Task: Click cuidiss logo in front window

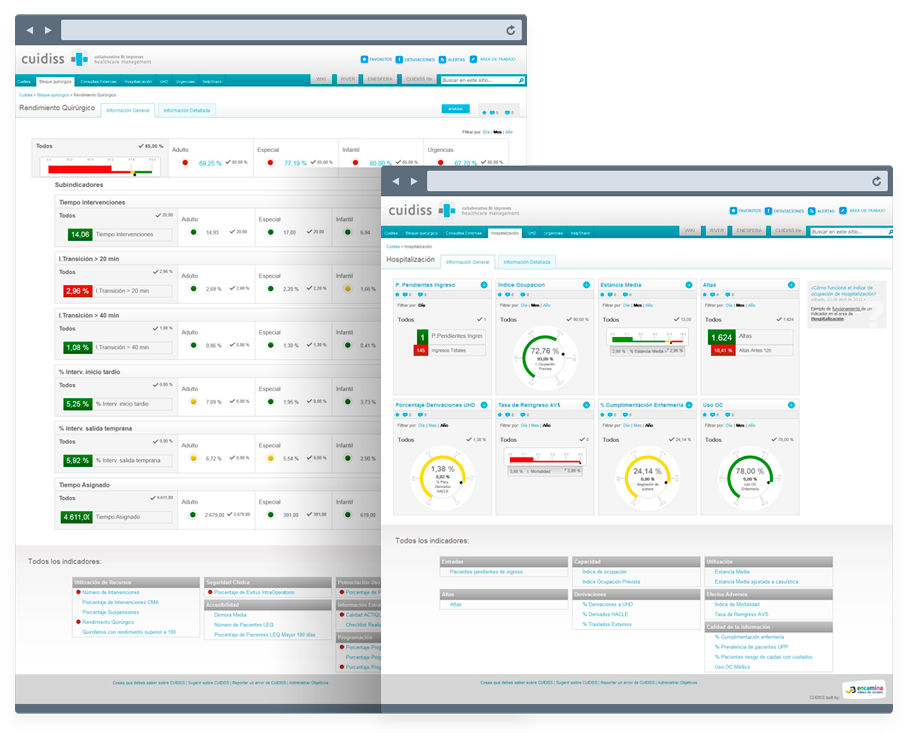Action: (x=422, y=210)
